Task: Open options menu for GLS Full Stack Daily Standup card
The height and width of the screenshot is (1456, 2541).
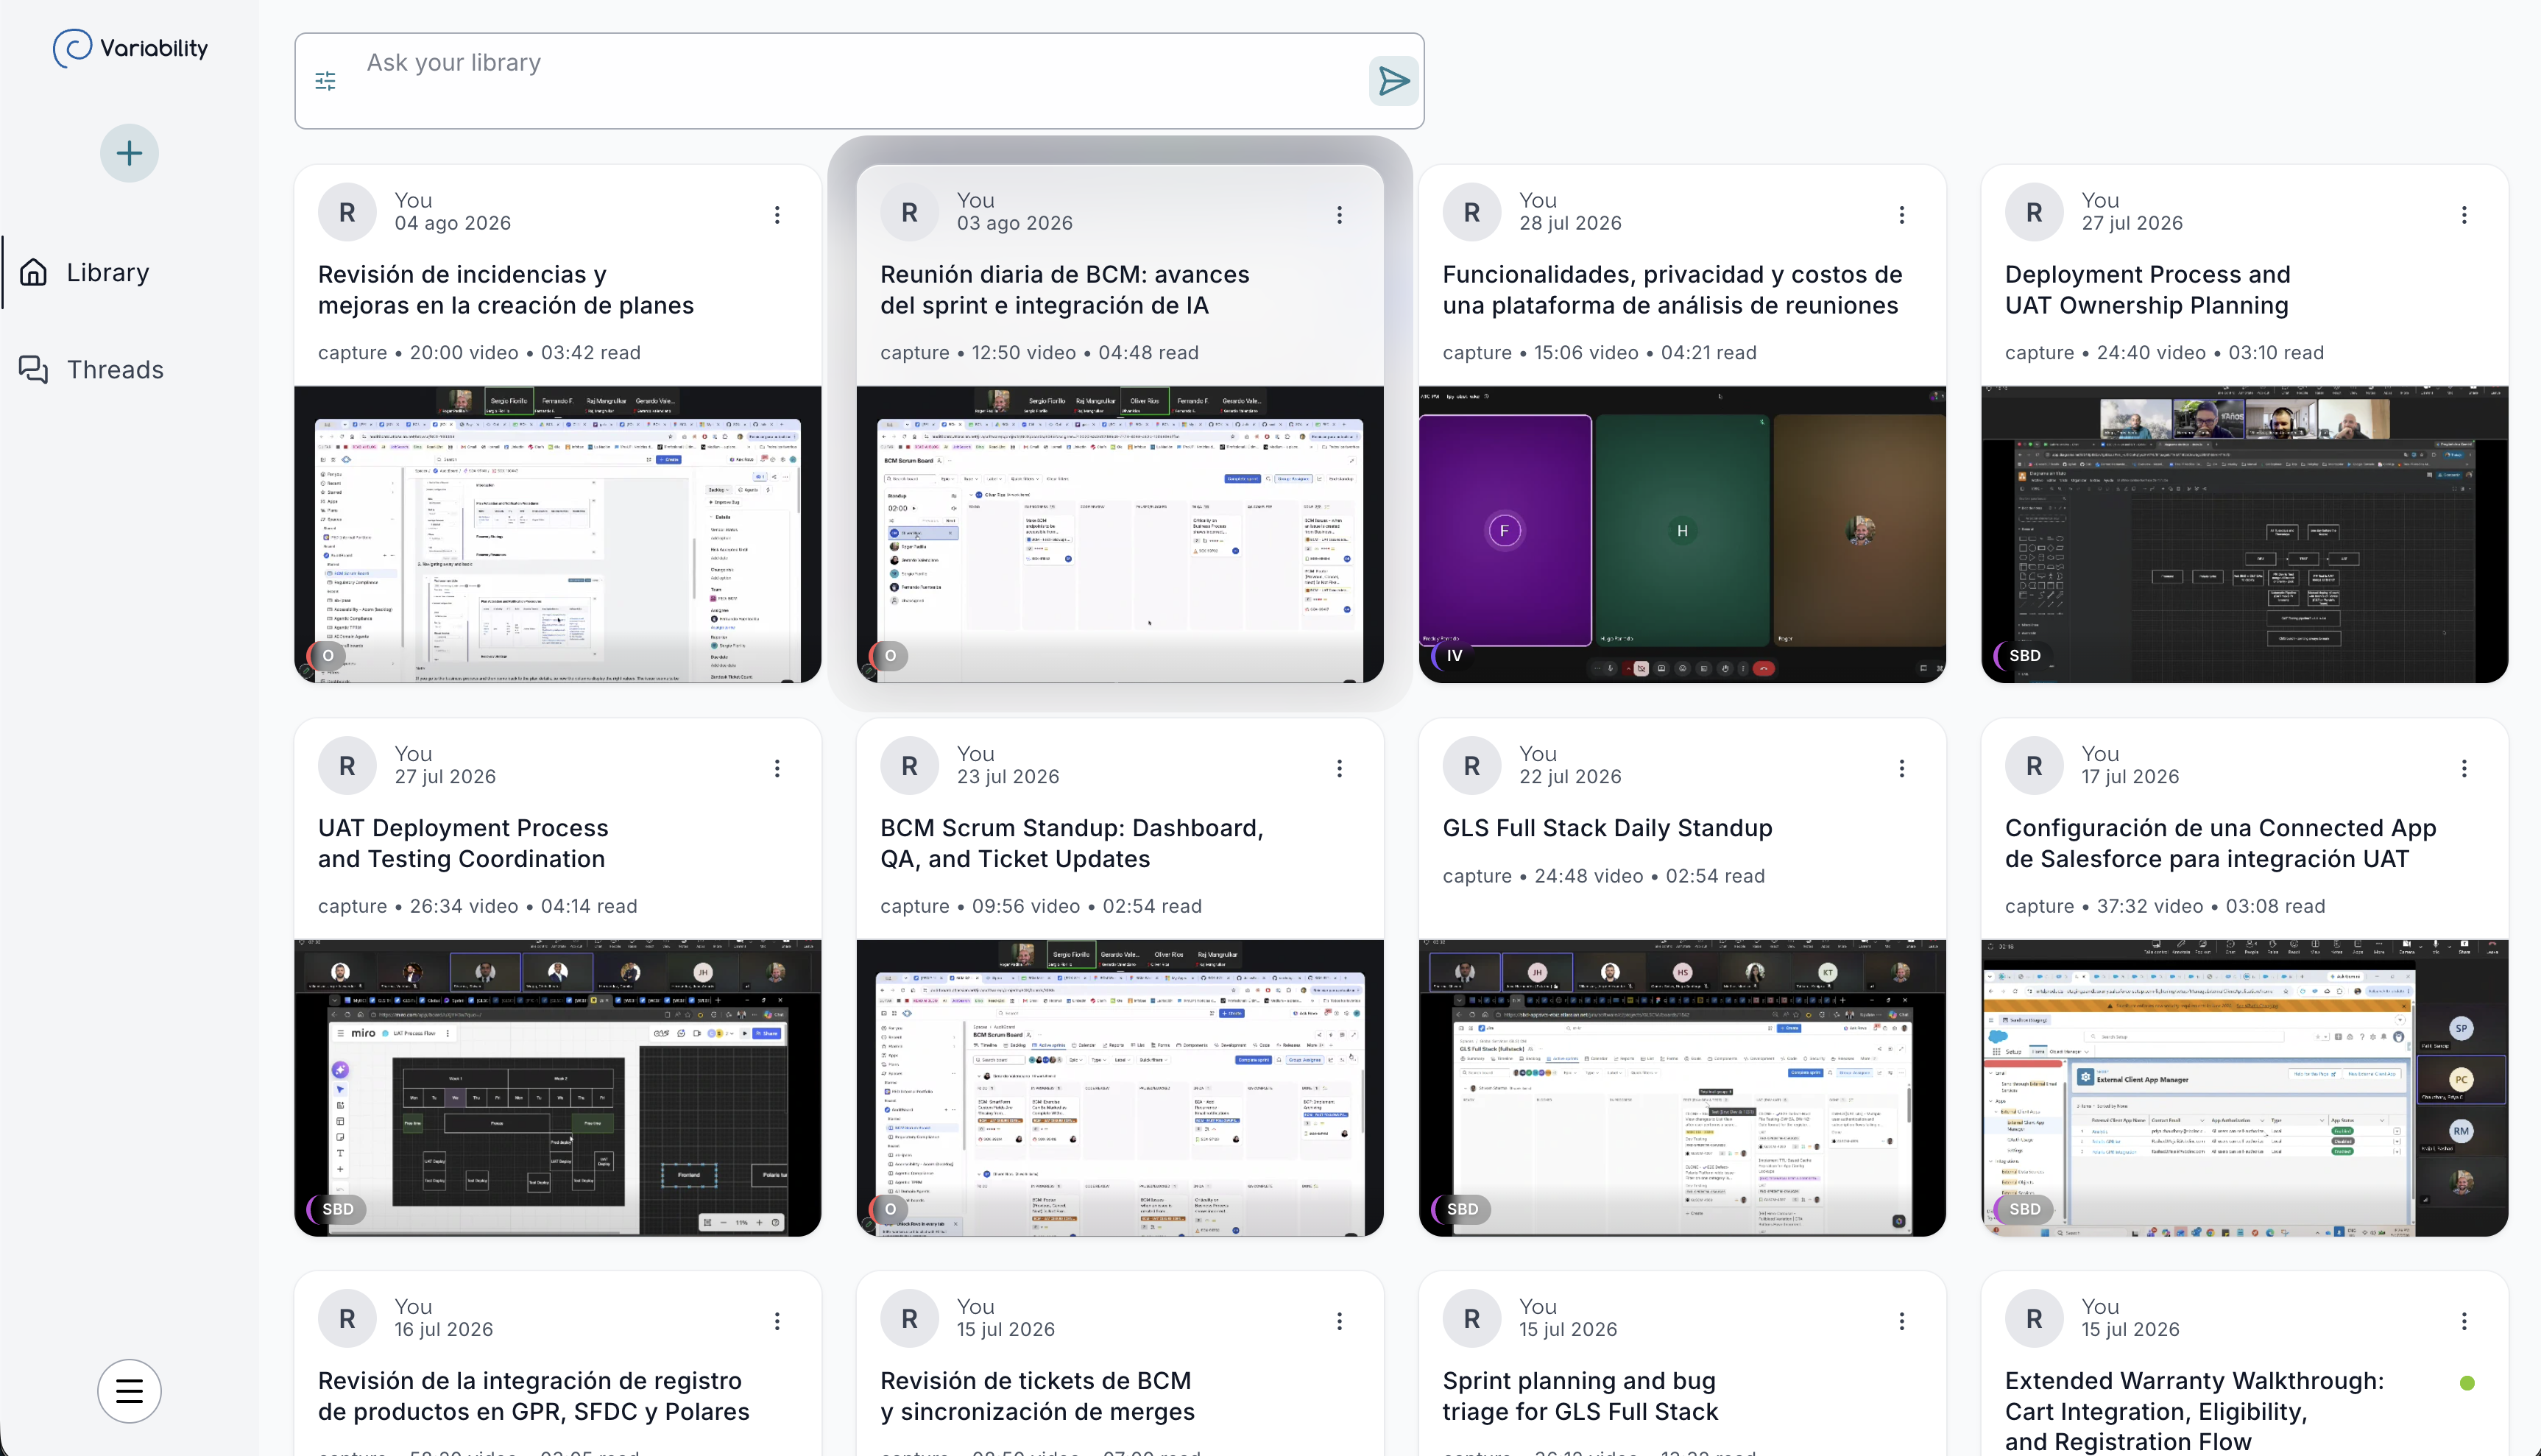Action: (1902, 768)
